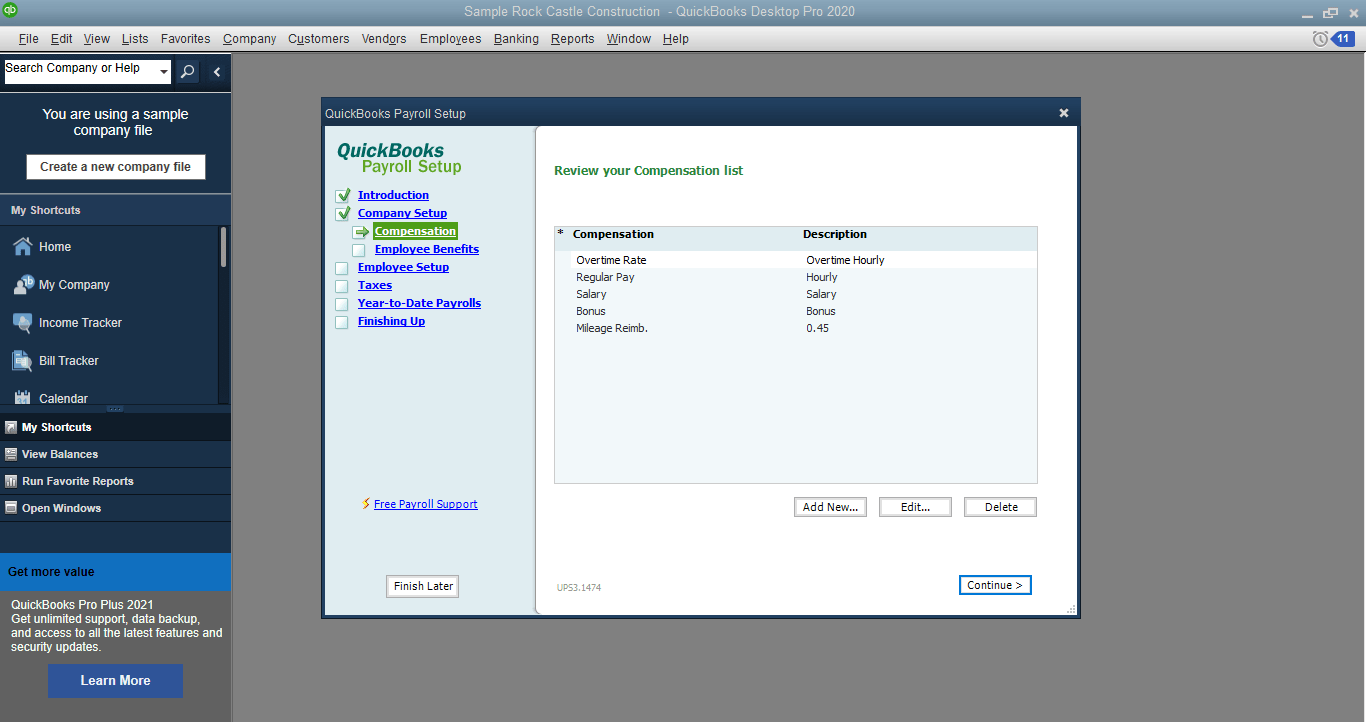
Task: Open the Company menu
Action: point(250,39)
